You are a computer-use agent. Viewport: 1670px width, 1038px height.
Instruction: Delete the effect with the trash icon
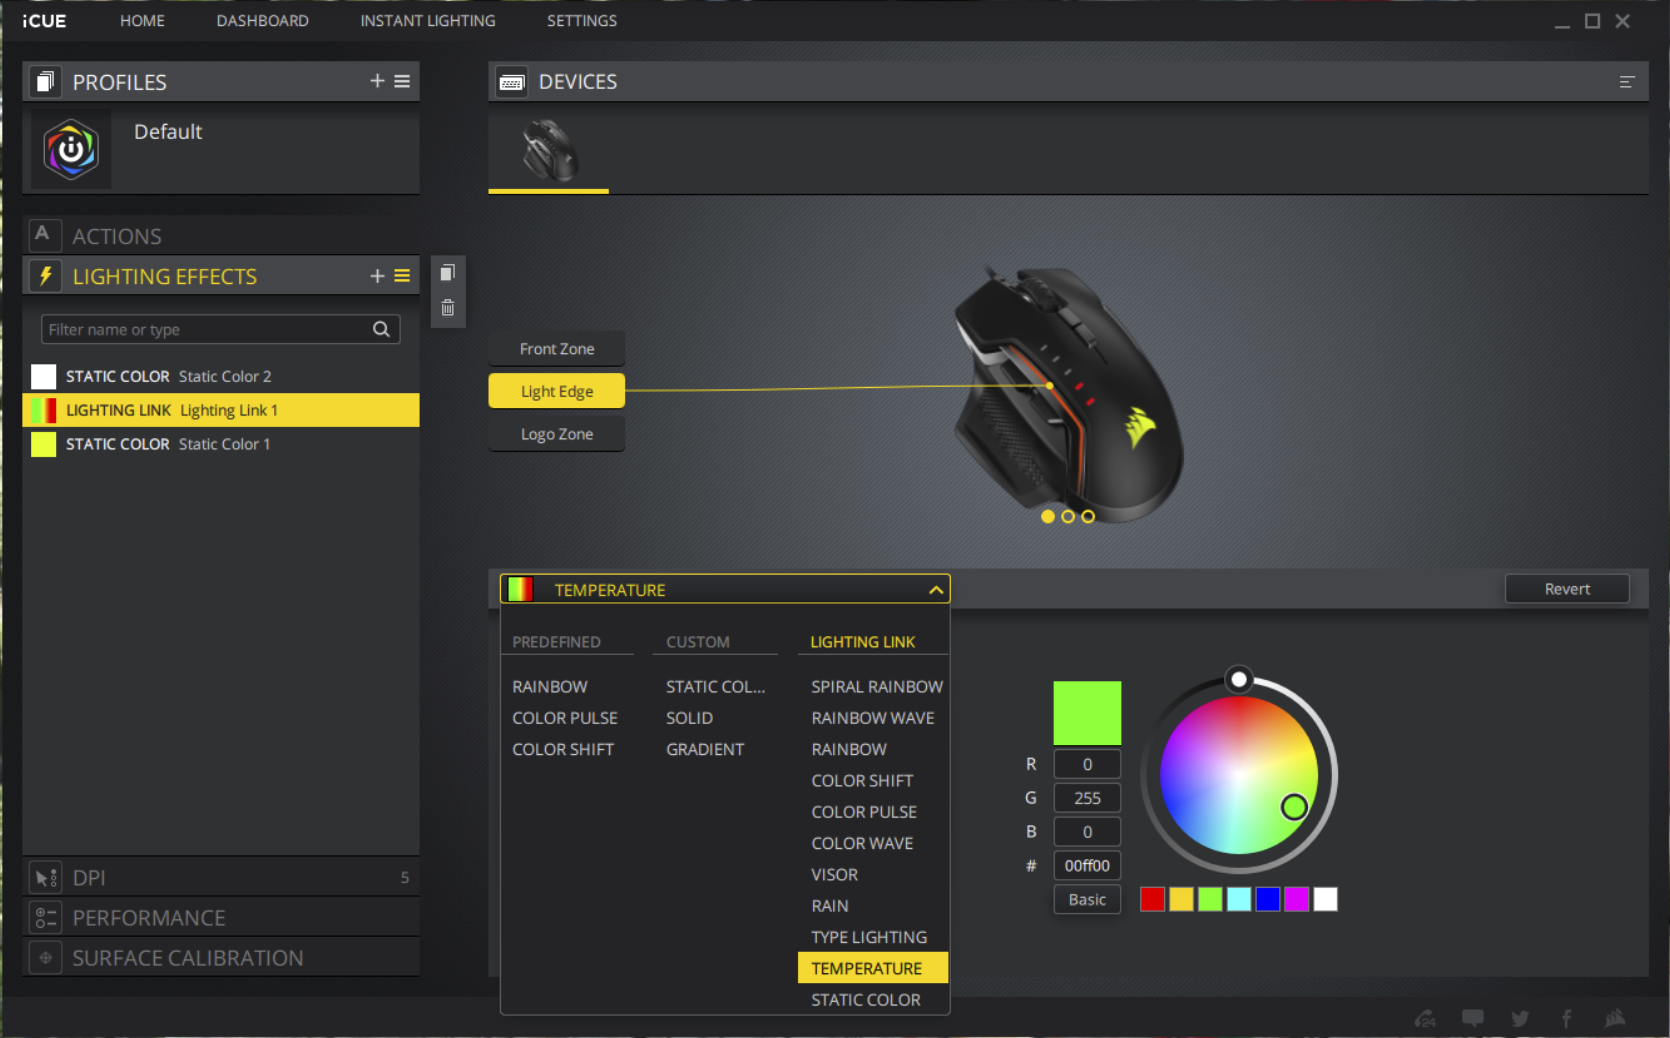click(x=448, y=308)
